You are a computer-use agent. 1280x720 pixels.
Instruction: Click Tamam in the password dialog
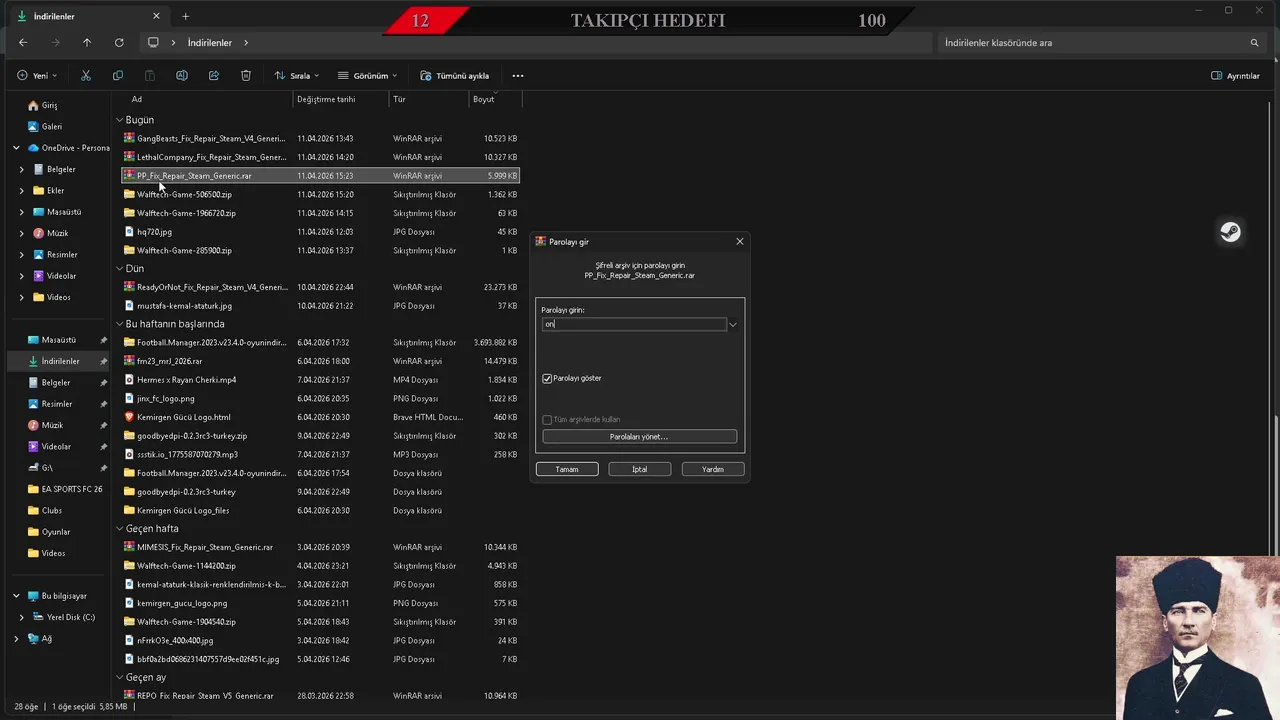567,469
